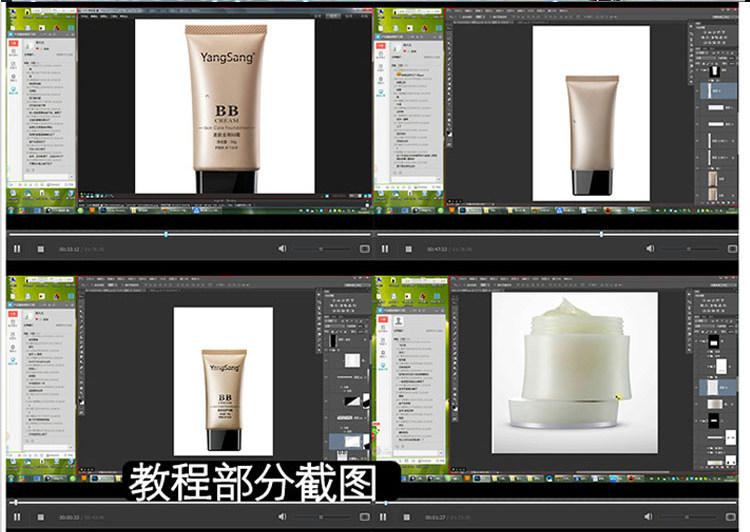Viewport: 750px width, 532px height.
Task: Adjust volume slider of the cream jar video
Action: 688,517
